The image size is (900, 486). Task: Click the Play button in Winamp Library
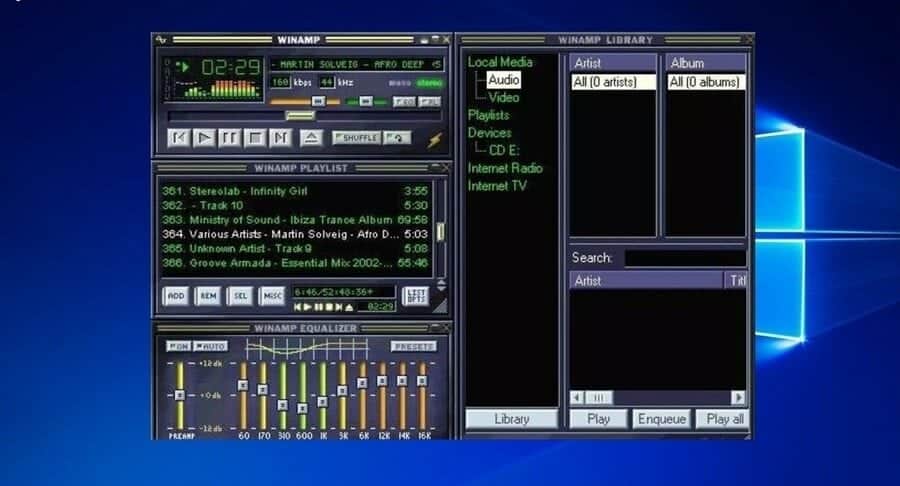point(598,419)
